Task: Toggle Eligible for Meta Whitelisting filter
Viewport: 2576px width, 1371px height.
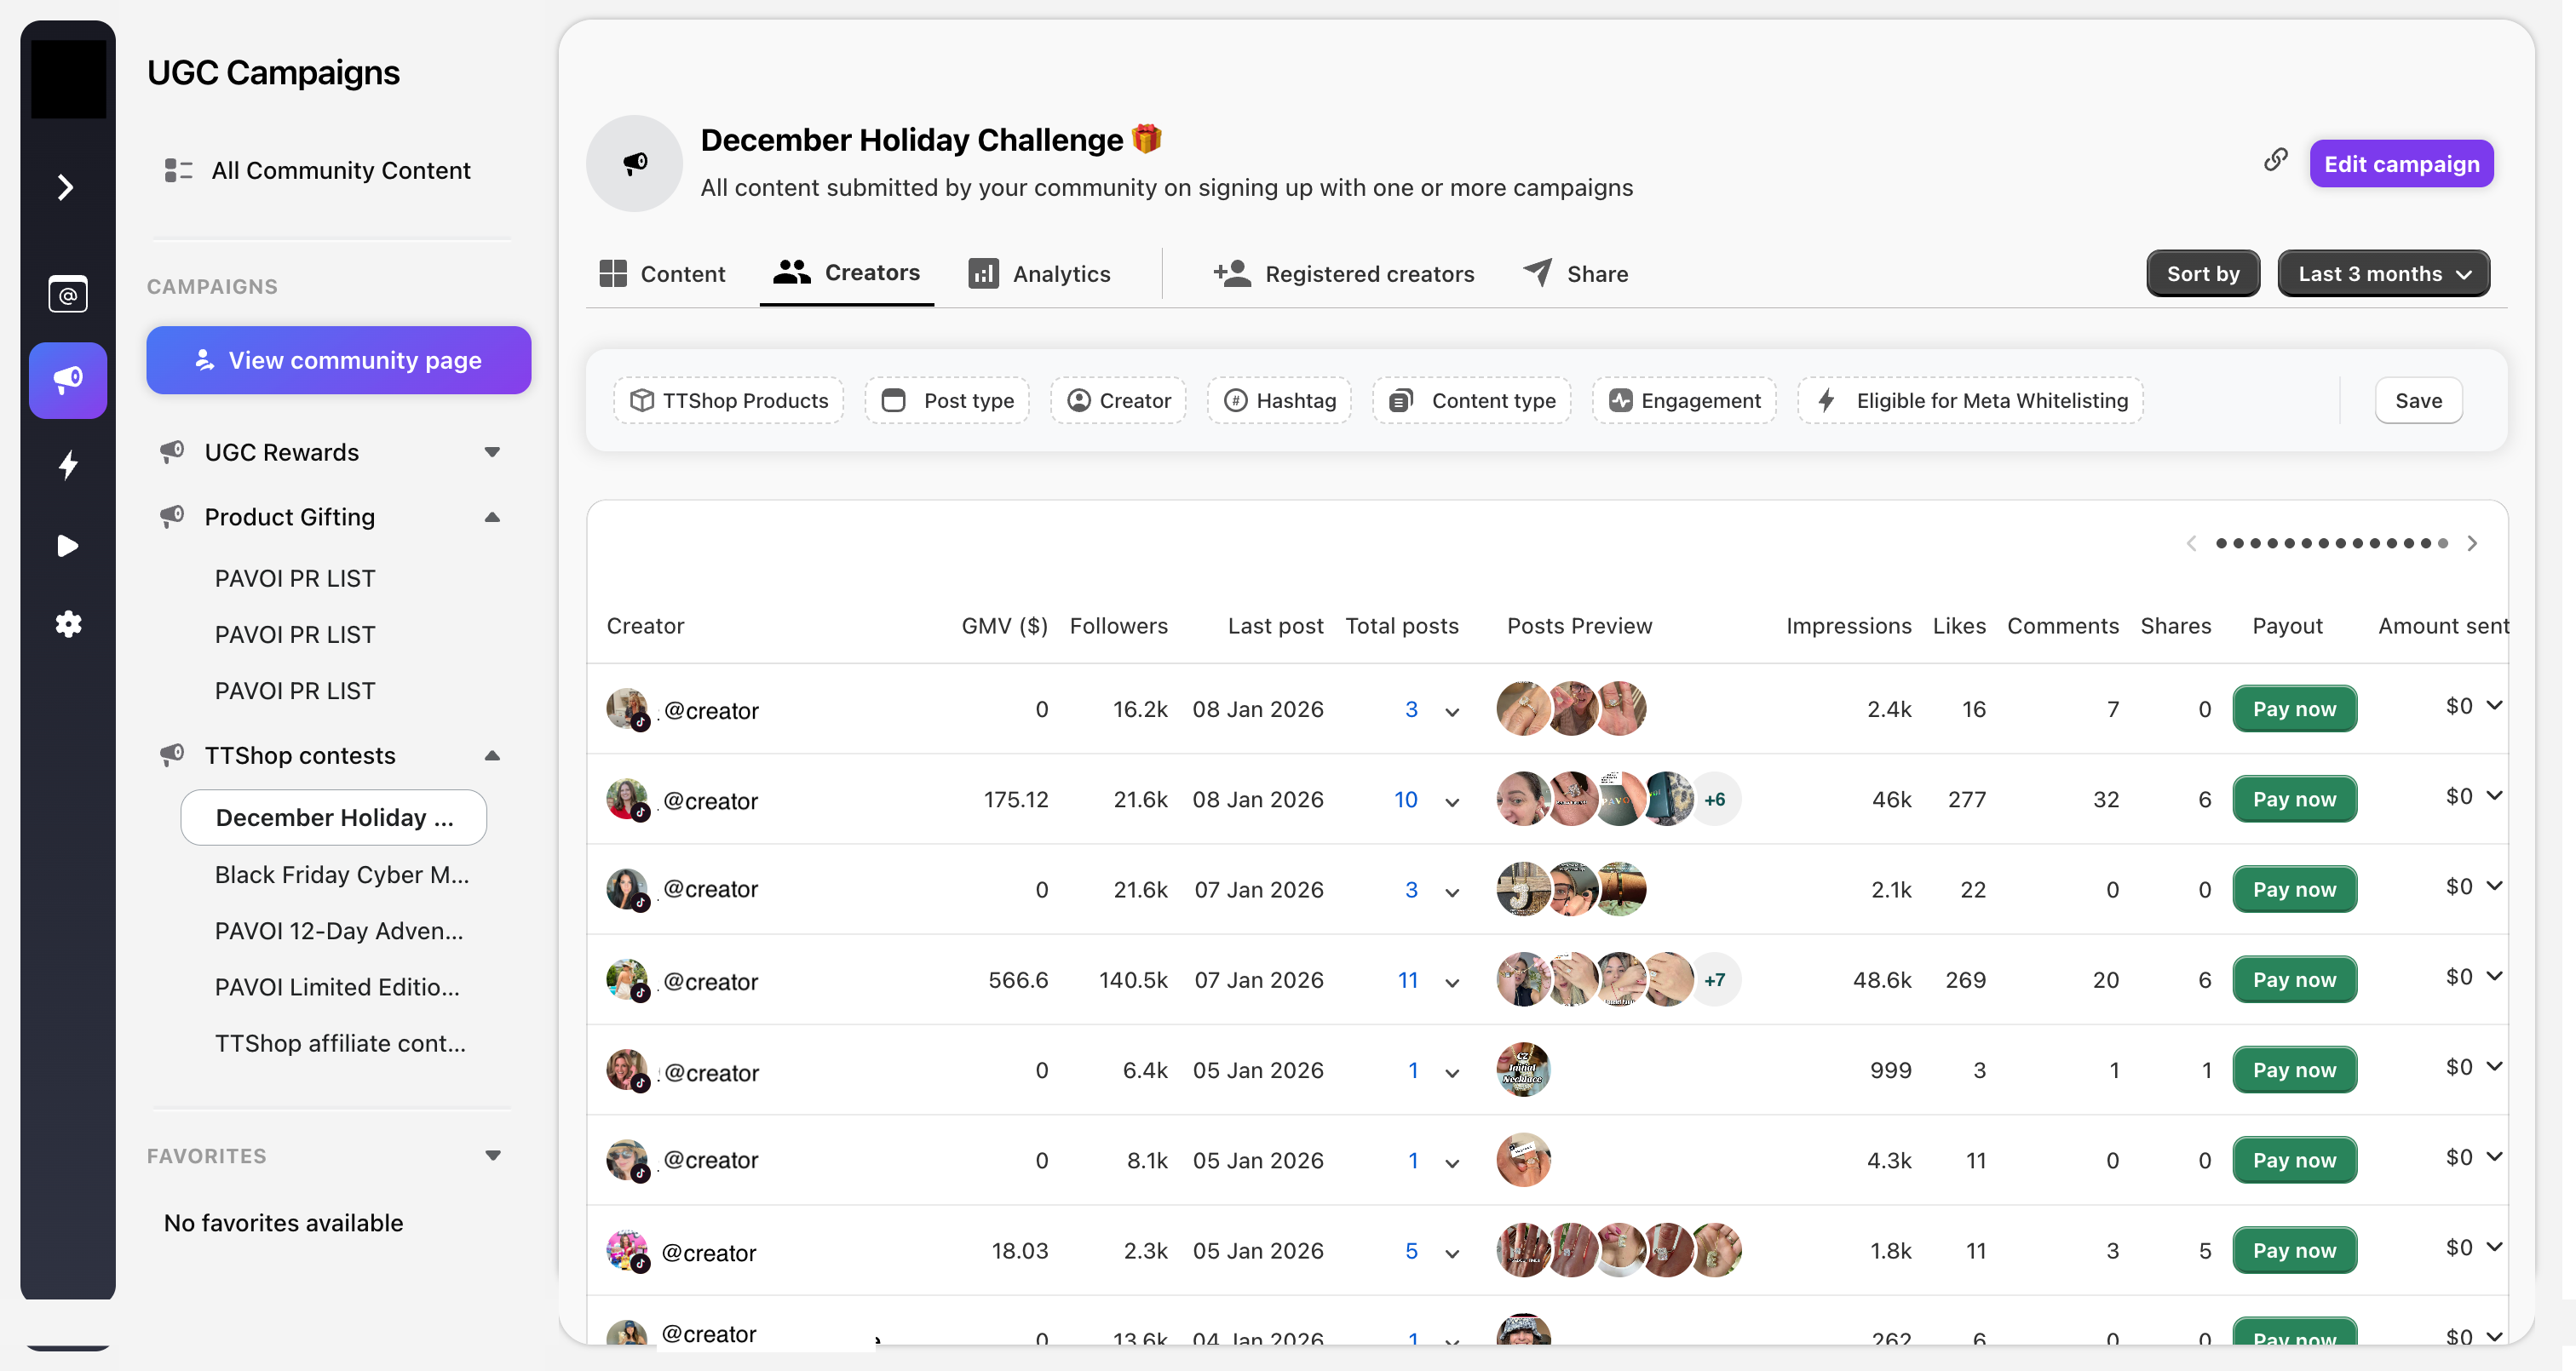Action: click(1971, 401)
